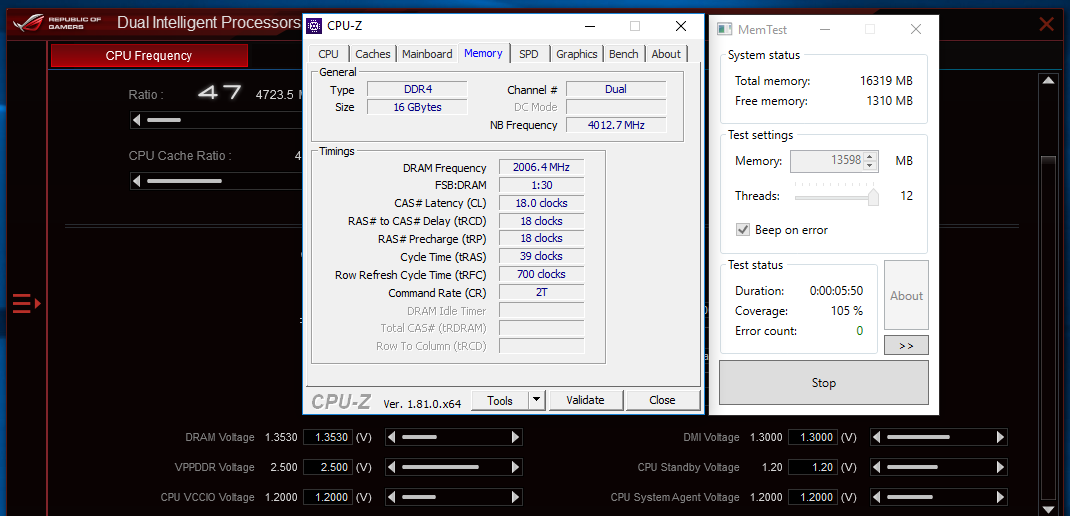Click the DRAM Voltage slider track

454,437
